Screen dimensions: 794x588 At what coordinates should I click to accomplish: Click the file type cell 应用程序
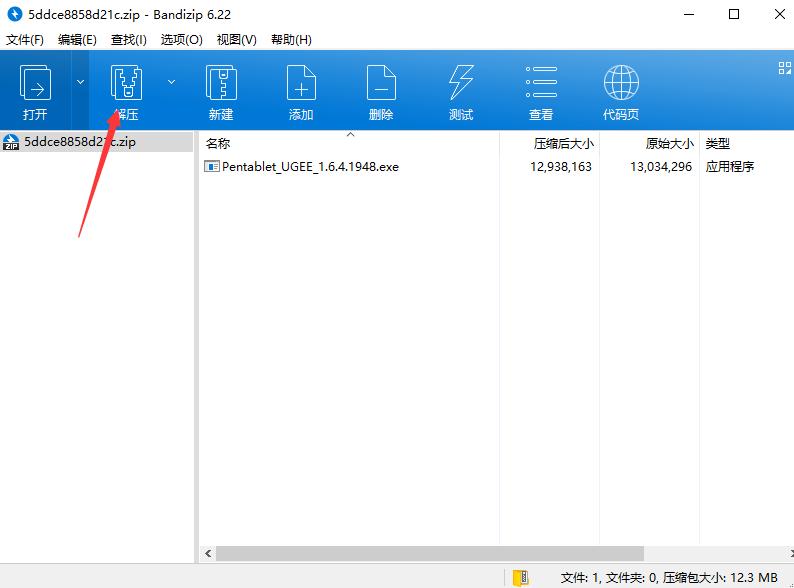point(730,167)
